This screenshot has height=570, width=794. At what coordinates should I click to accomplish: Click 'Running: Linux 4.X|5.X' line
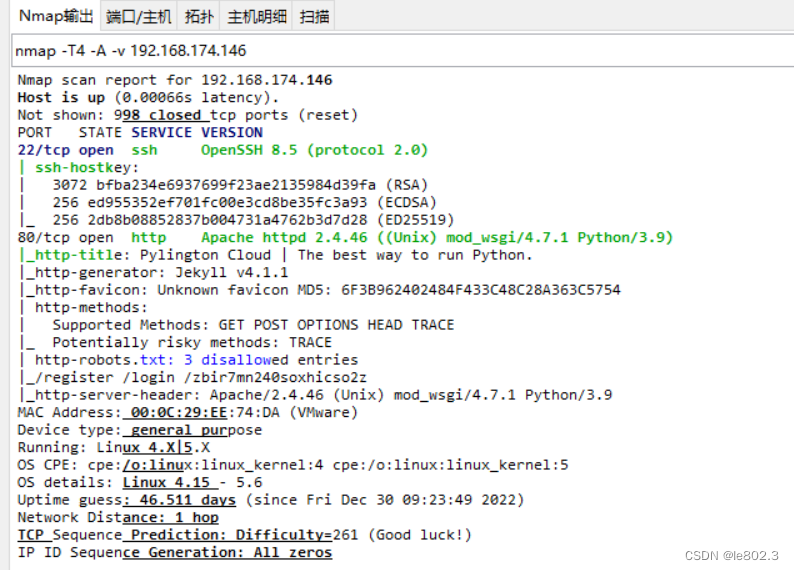coord(113,447)
